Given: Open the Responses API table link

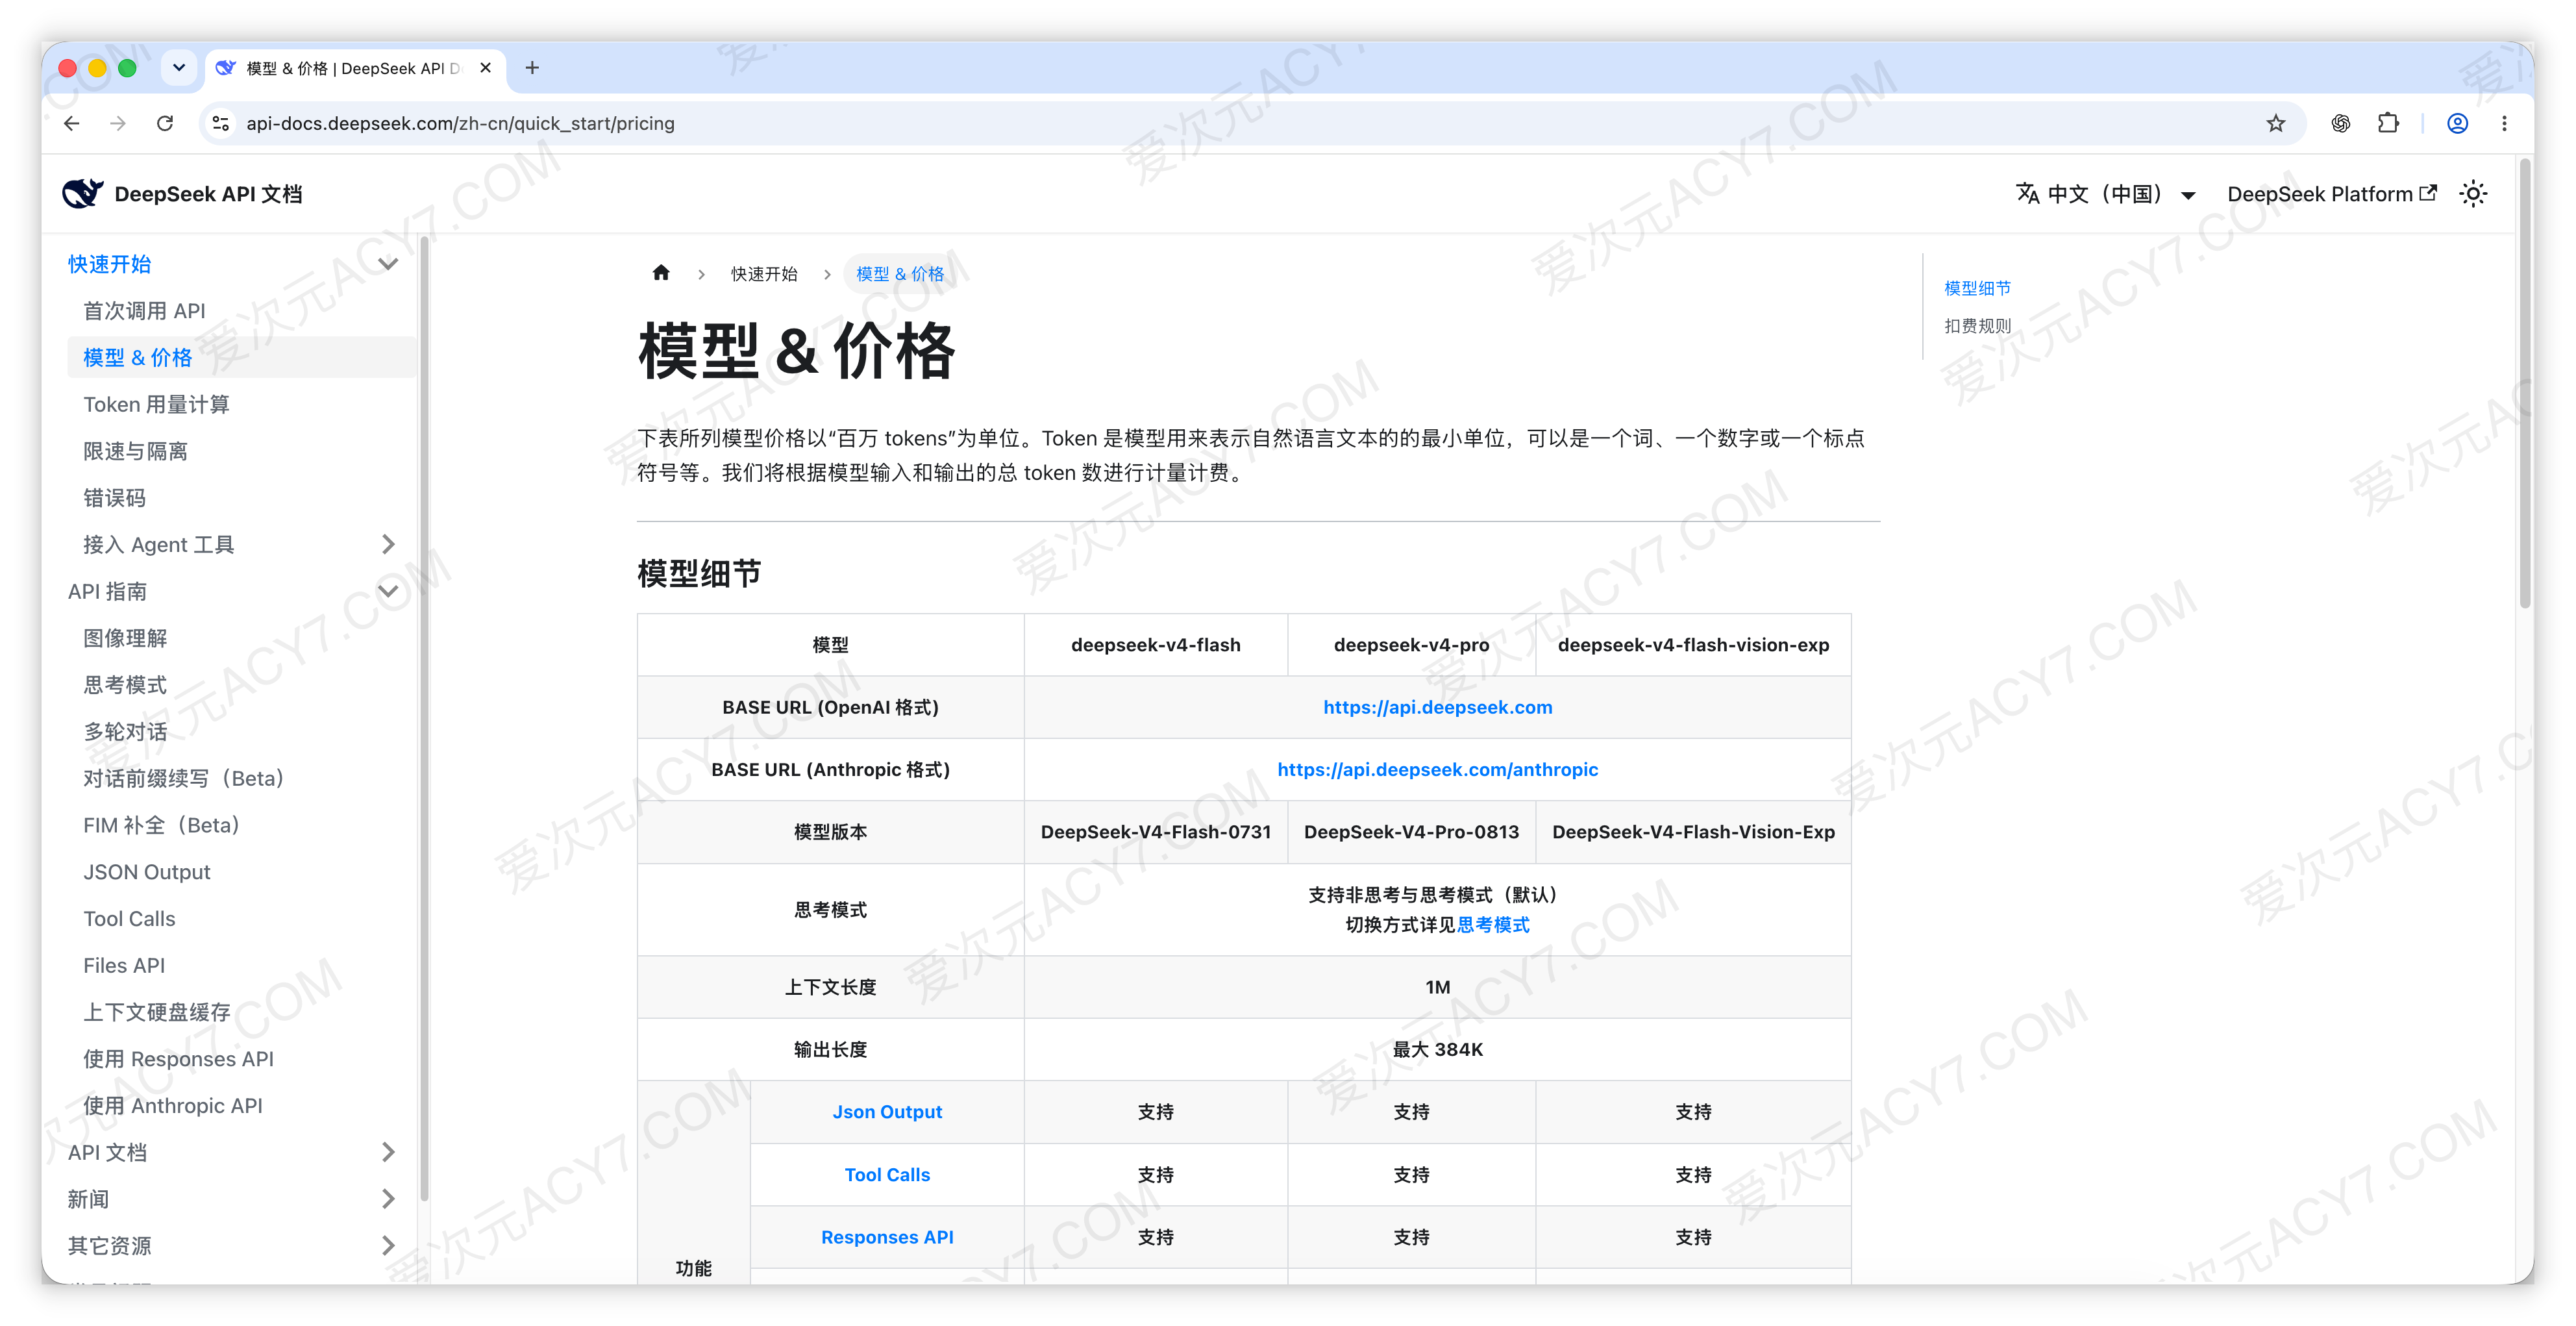Looking at the screenshot, I should [x=887, y=1237].
